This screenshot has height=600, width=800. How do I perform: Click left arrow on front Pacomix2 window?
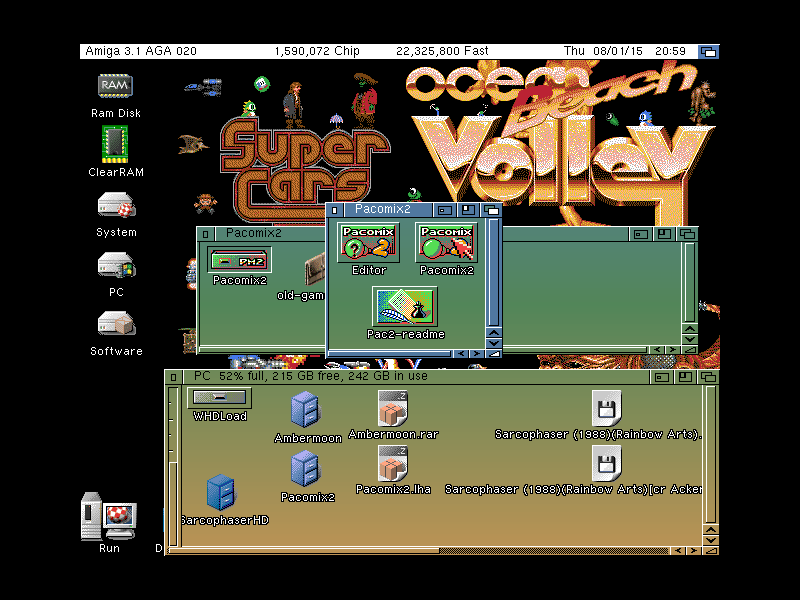[x=461, y=354]
